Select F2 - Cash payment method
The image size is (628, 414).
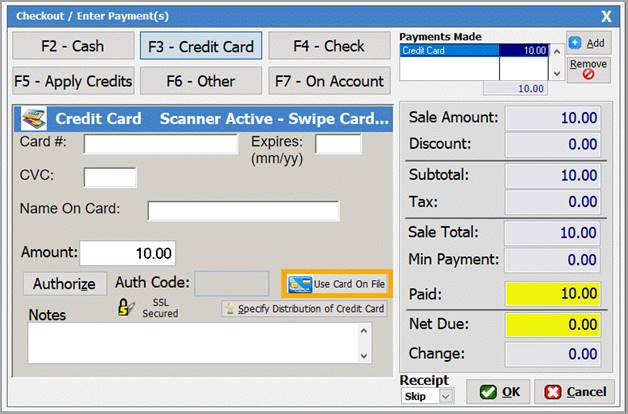[73, 46]
